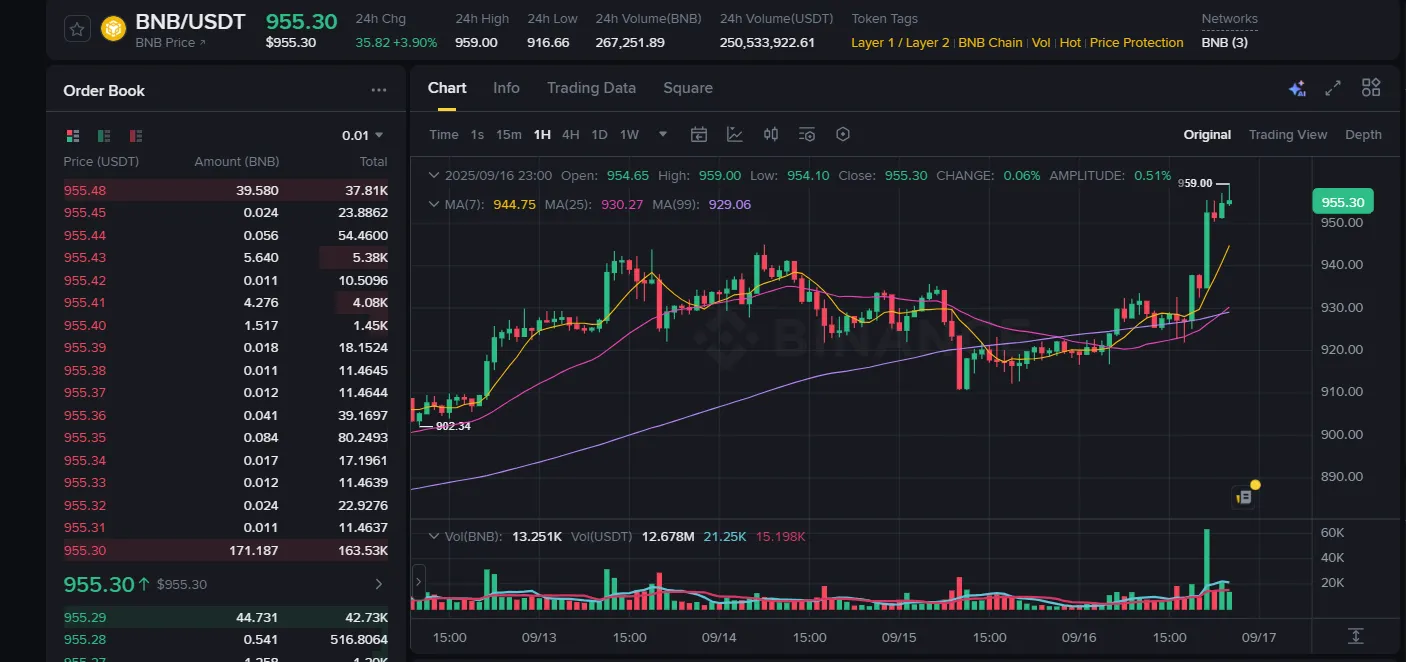Screen dimensions: 1406x662
Task: Click the circular target icon in chart toolbar
Action: [x=843, y=134]
